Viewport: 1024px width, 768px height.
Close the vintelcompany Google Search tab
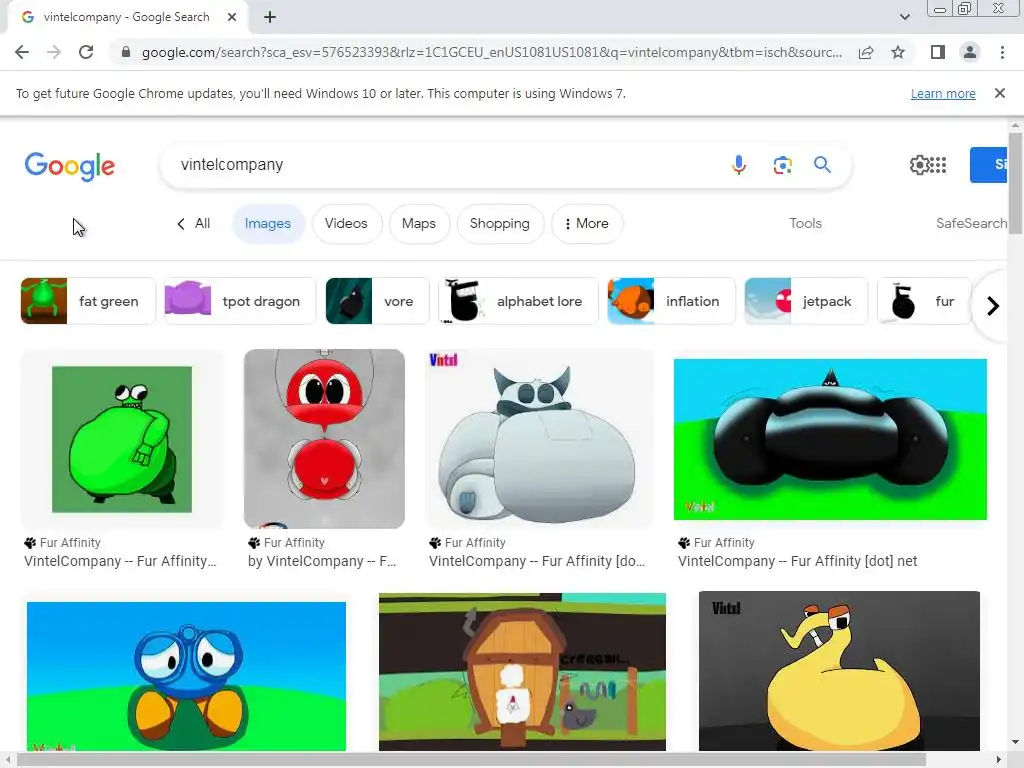click(232, 17)
